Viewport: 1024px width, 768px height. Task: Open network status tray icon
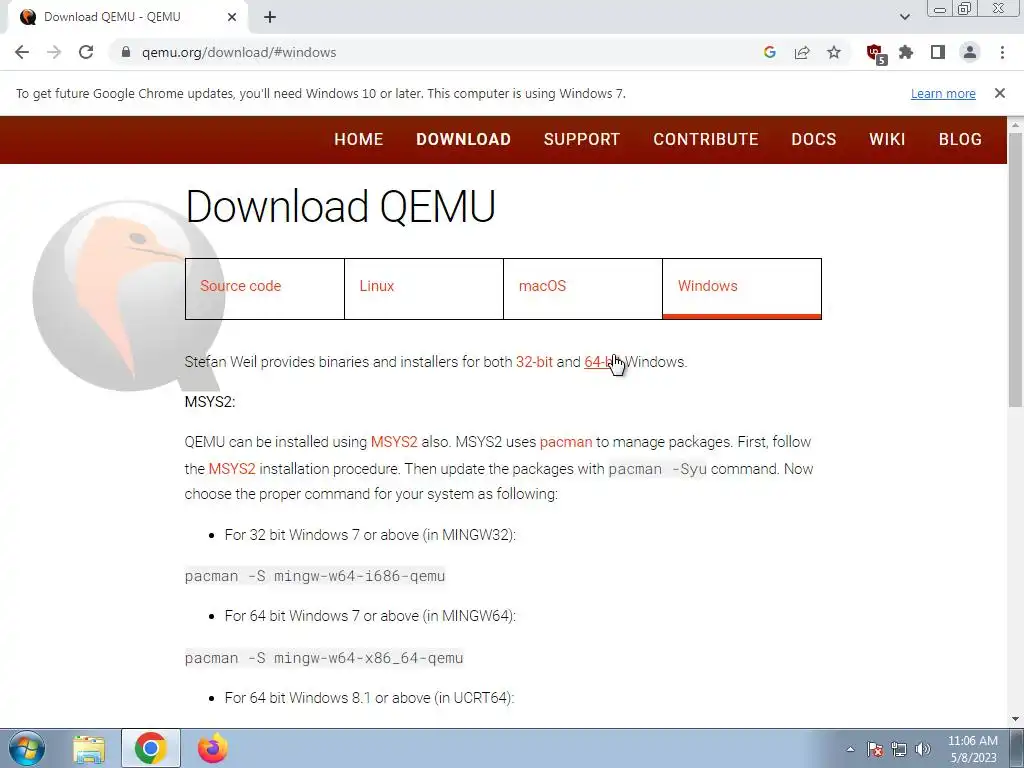(x=899, y=750)
